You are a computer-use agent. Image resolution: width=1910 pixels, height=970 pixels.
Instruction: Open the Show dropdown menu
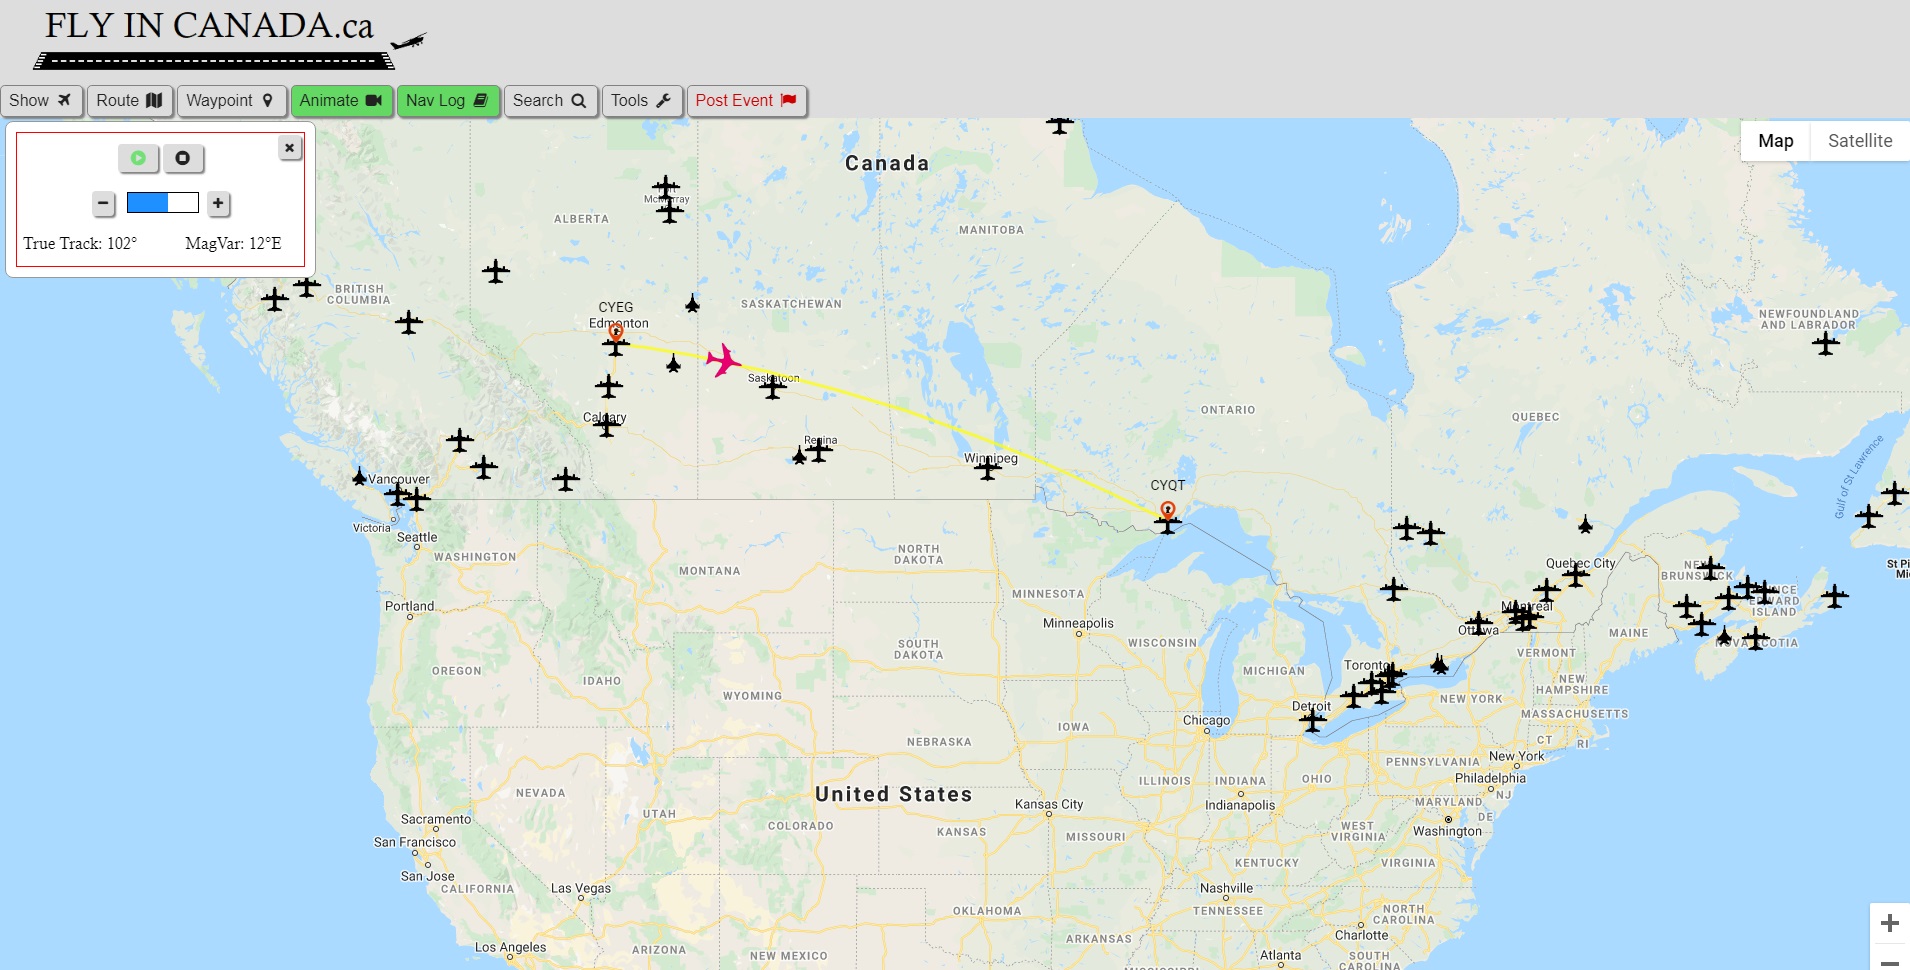pyautogui.click(x=41, y=101)
